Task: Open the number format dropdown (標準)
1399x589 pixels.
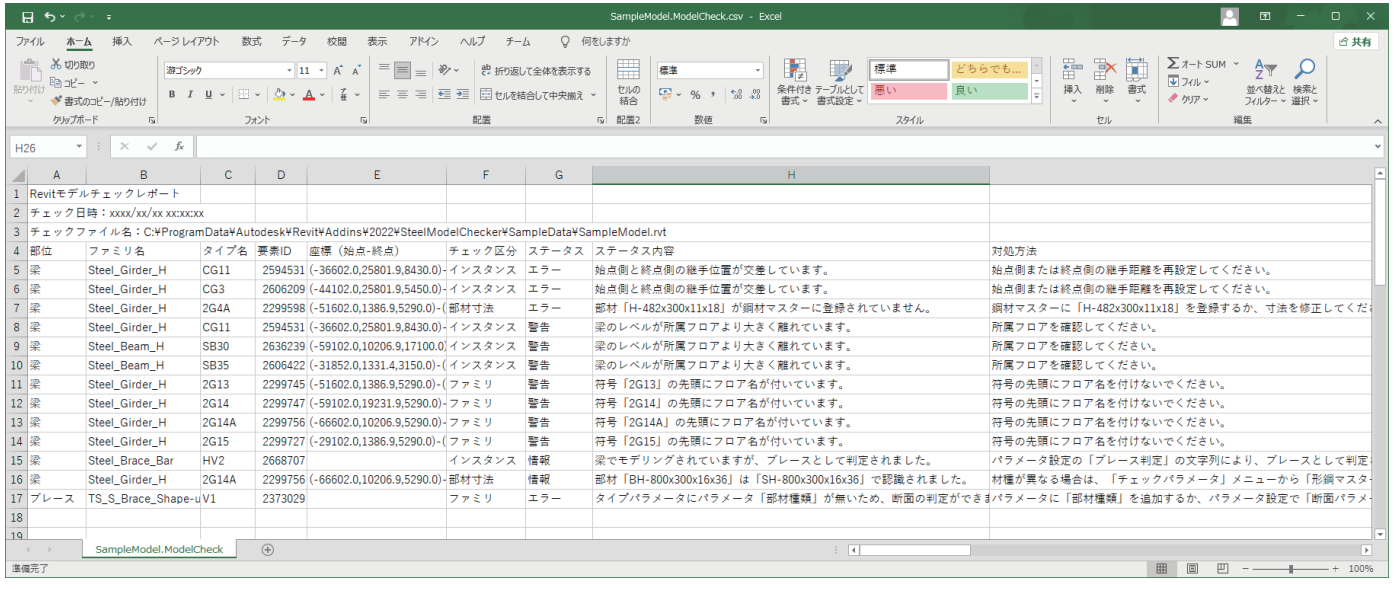Action: point(758,71)
